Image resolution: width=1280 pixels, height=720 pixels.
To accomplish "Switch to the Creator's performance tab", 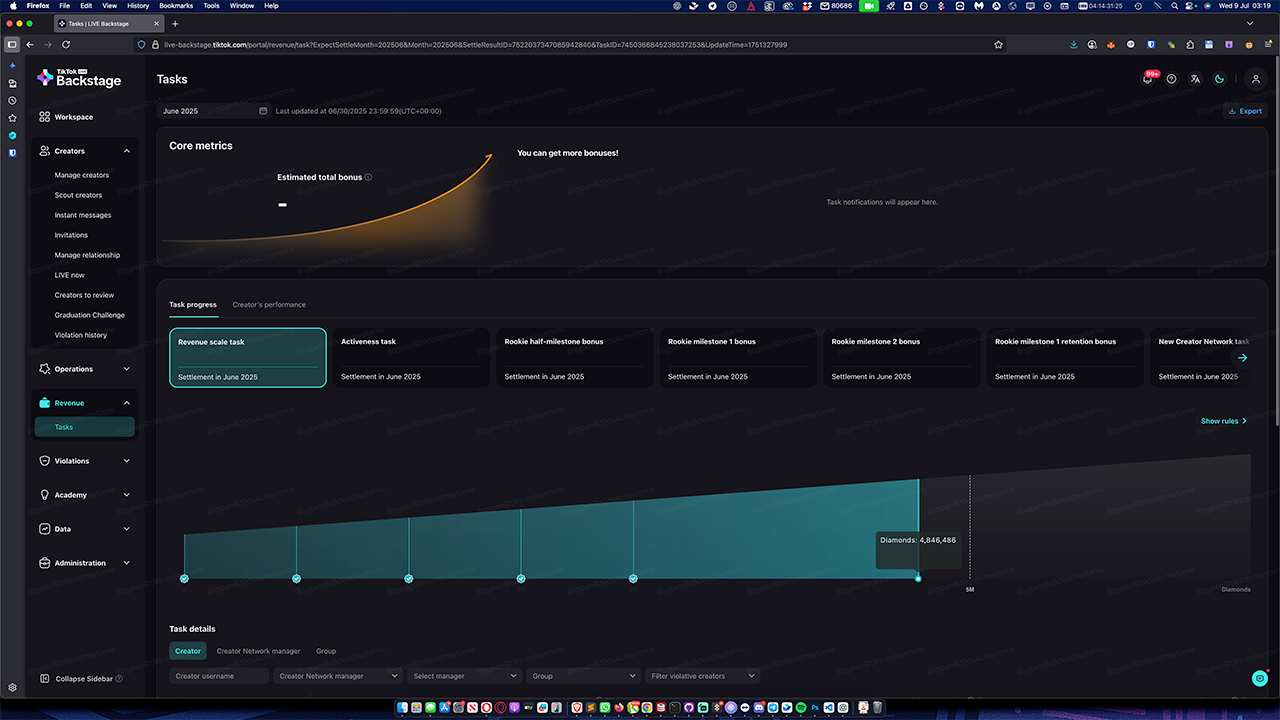I will coord(269,304).
